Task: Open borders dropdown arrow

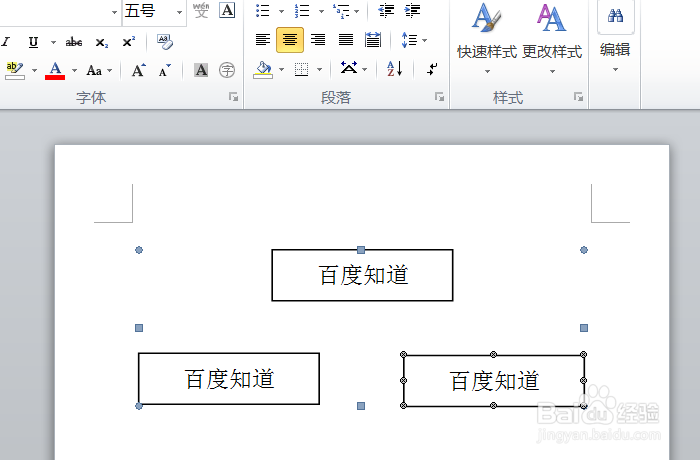Action: (320, 70)
